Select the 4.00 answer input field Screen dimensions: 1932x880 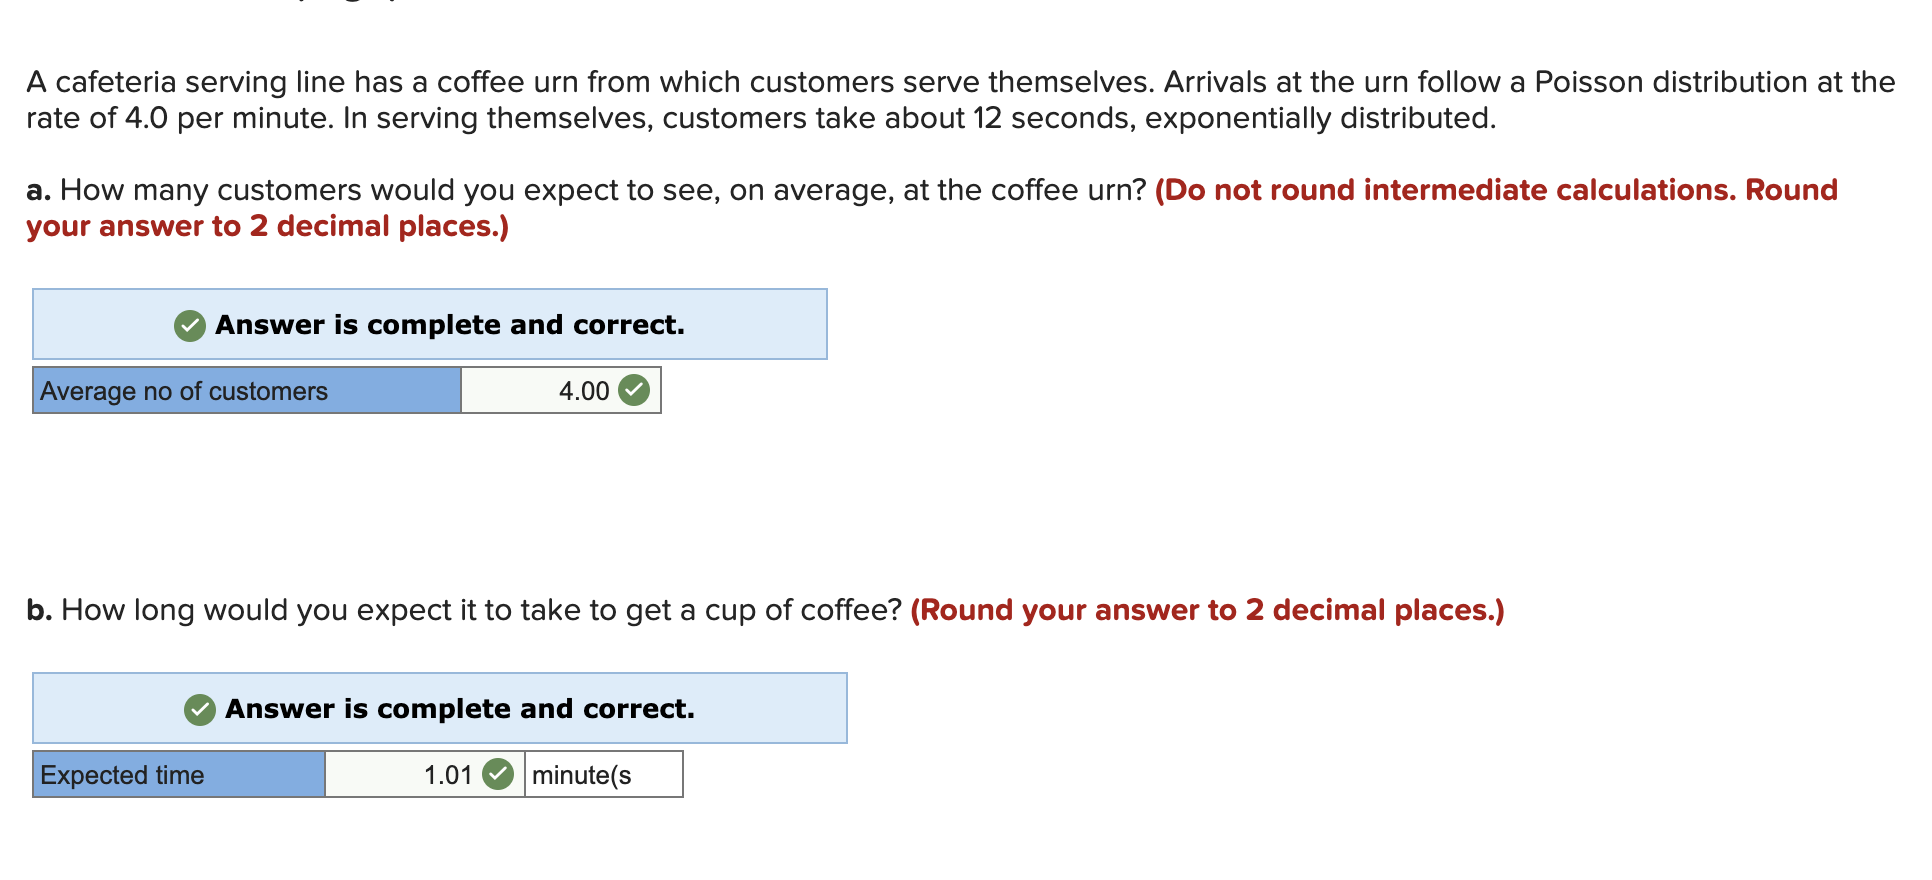click(560, 391)
